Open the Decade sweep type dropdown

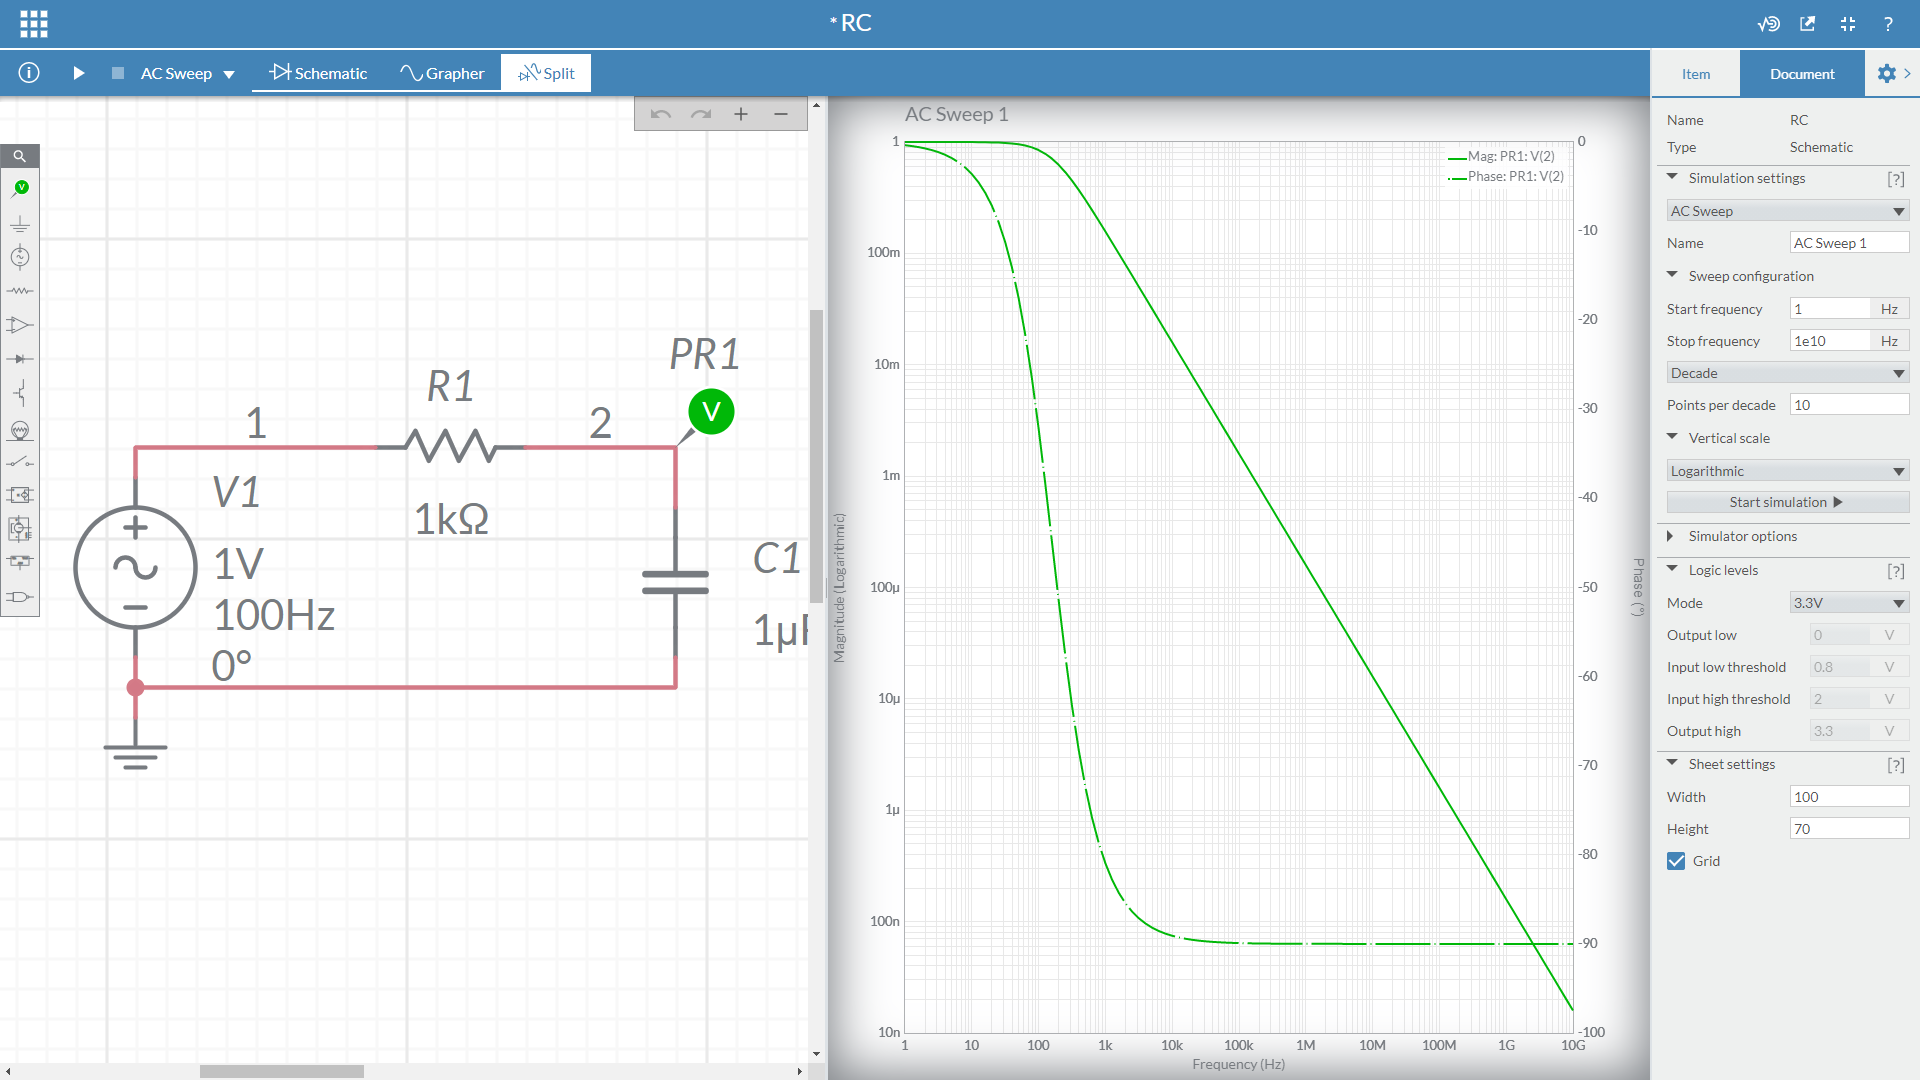pos(1788,373)
